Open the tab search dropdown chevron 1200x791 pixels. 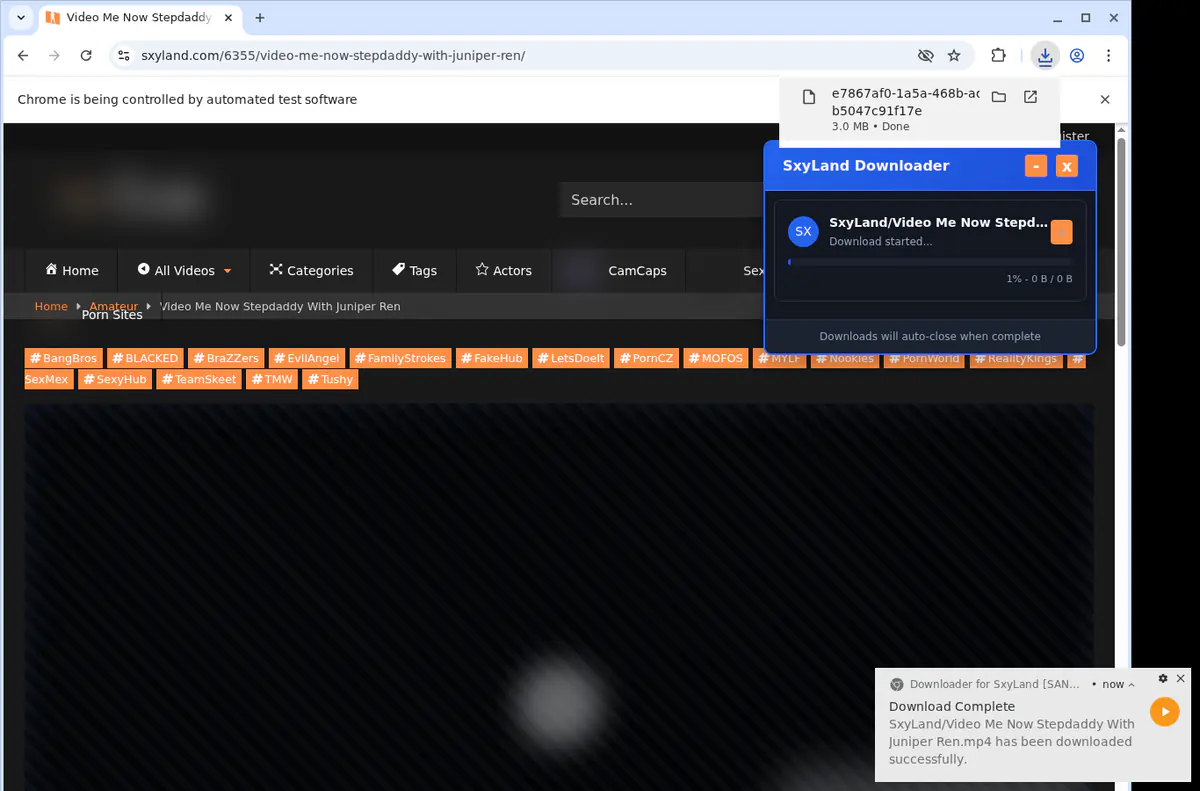click(x=21, y=18)
